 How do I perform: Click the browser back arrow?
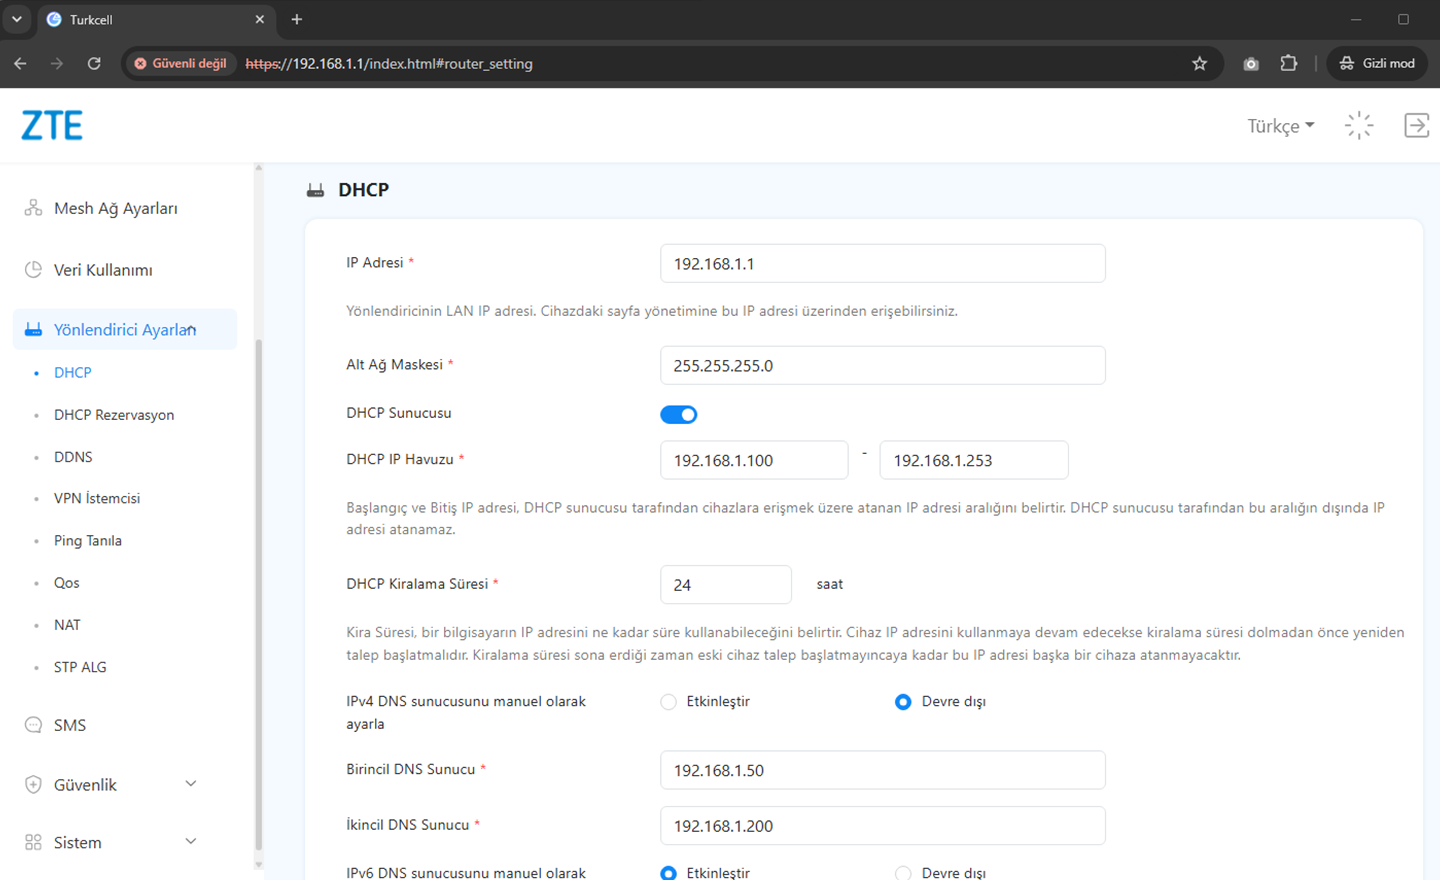tap(20, 63)
